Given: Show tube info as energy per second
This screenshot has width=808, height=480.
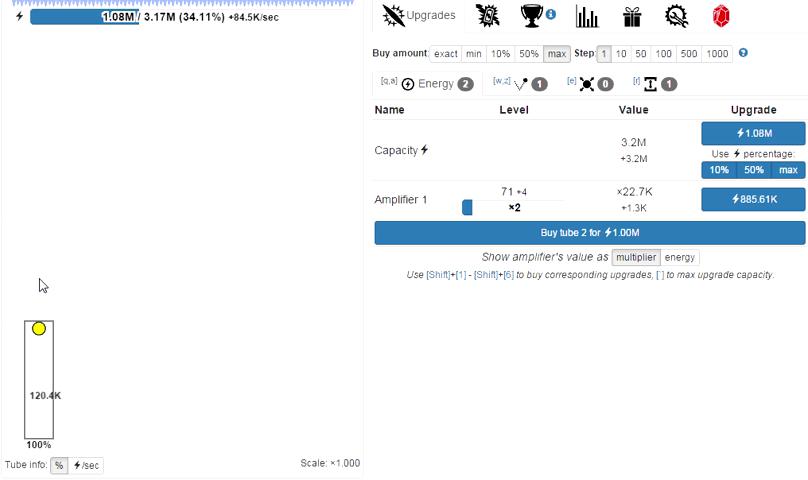Looking at the screenshot, I should (x=86, y=465).
